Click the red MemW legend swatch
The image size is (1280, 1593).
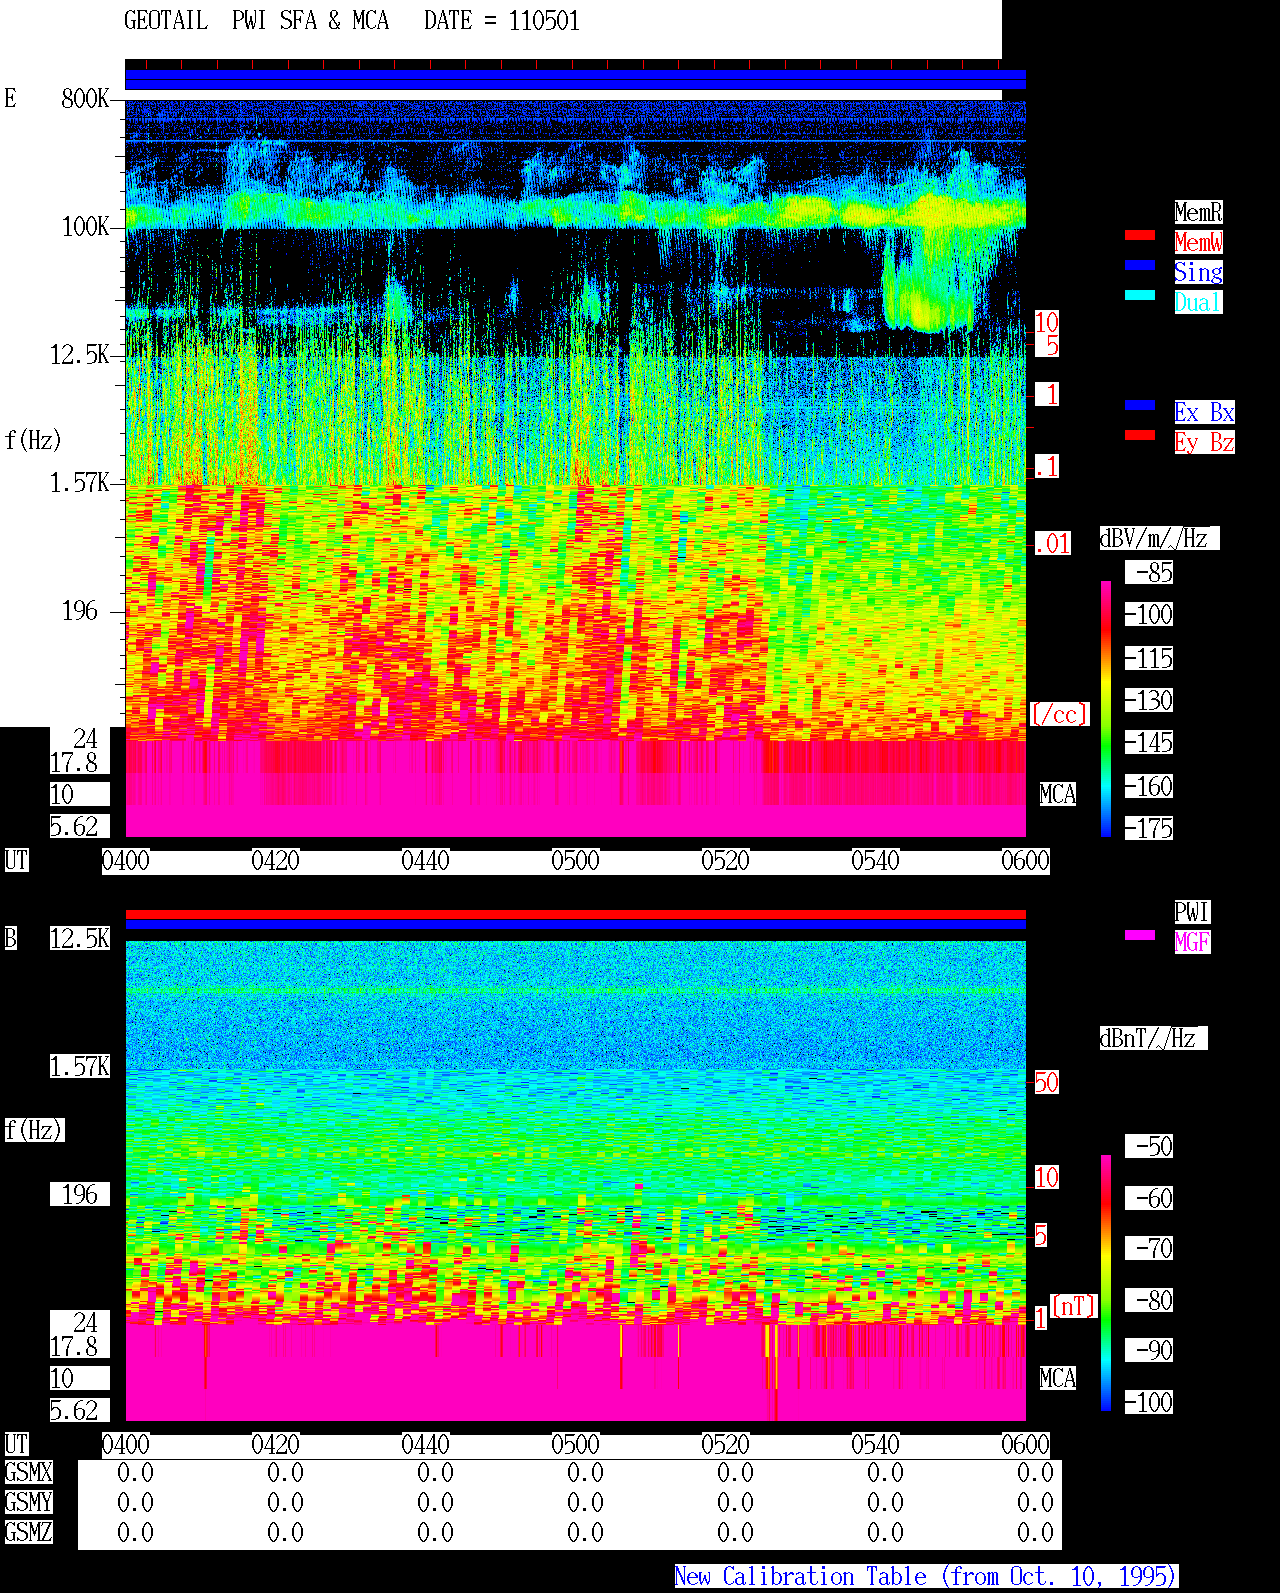tap(1140, 235)
